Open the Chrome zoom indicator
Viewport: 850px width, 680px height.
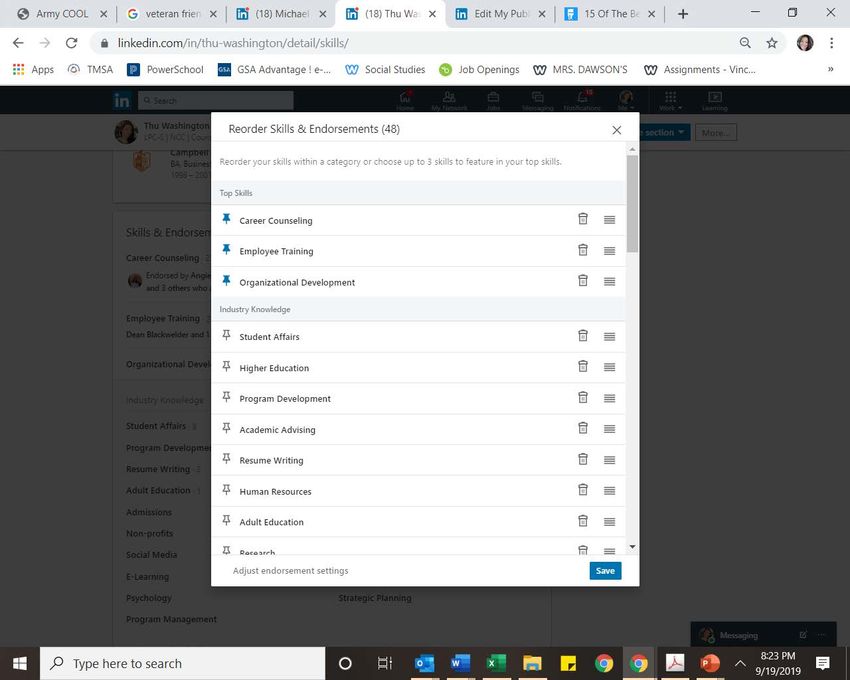coord(745,43)
